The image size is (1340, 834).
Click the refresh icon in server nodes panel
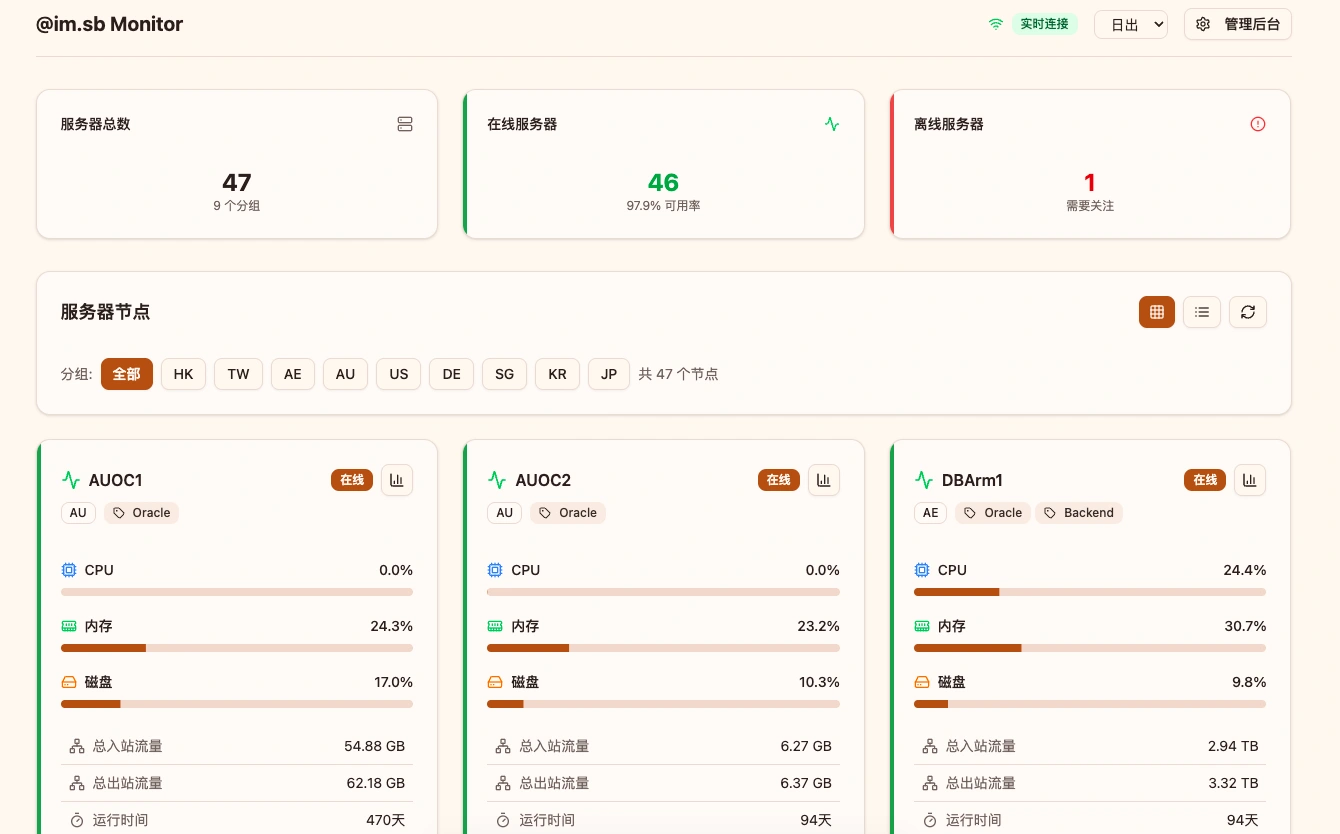click(1248, 312)
